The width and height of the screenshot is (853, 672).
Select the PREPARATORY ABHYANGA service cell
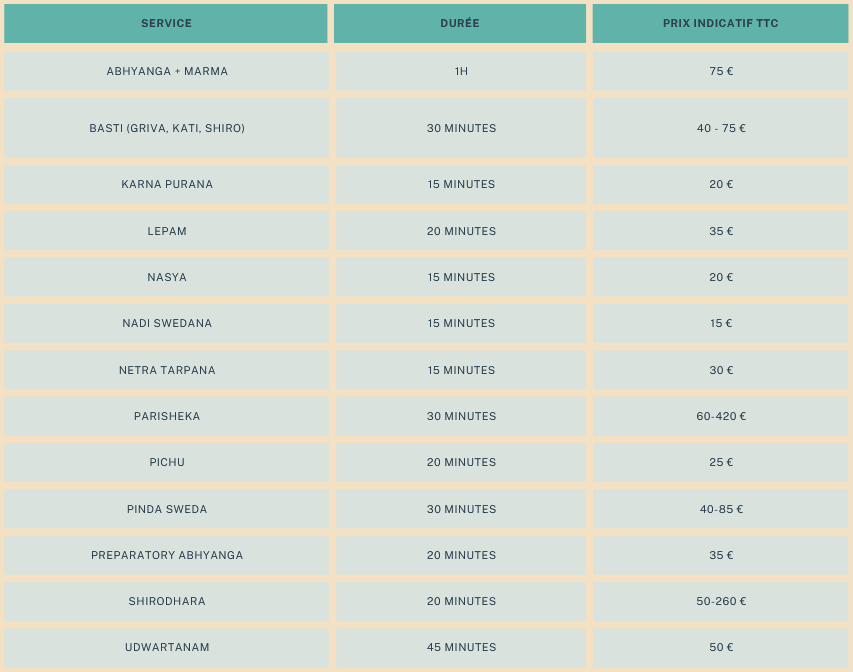tap(167, 555)
